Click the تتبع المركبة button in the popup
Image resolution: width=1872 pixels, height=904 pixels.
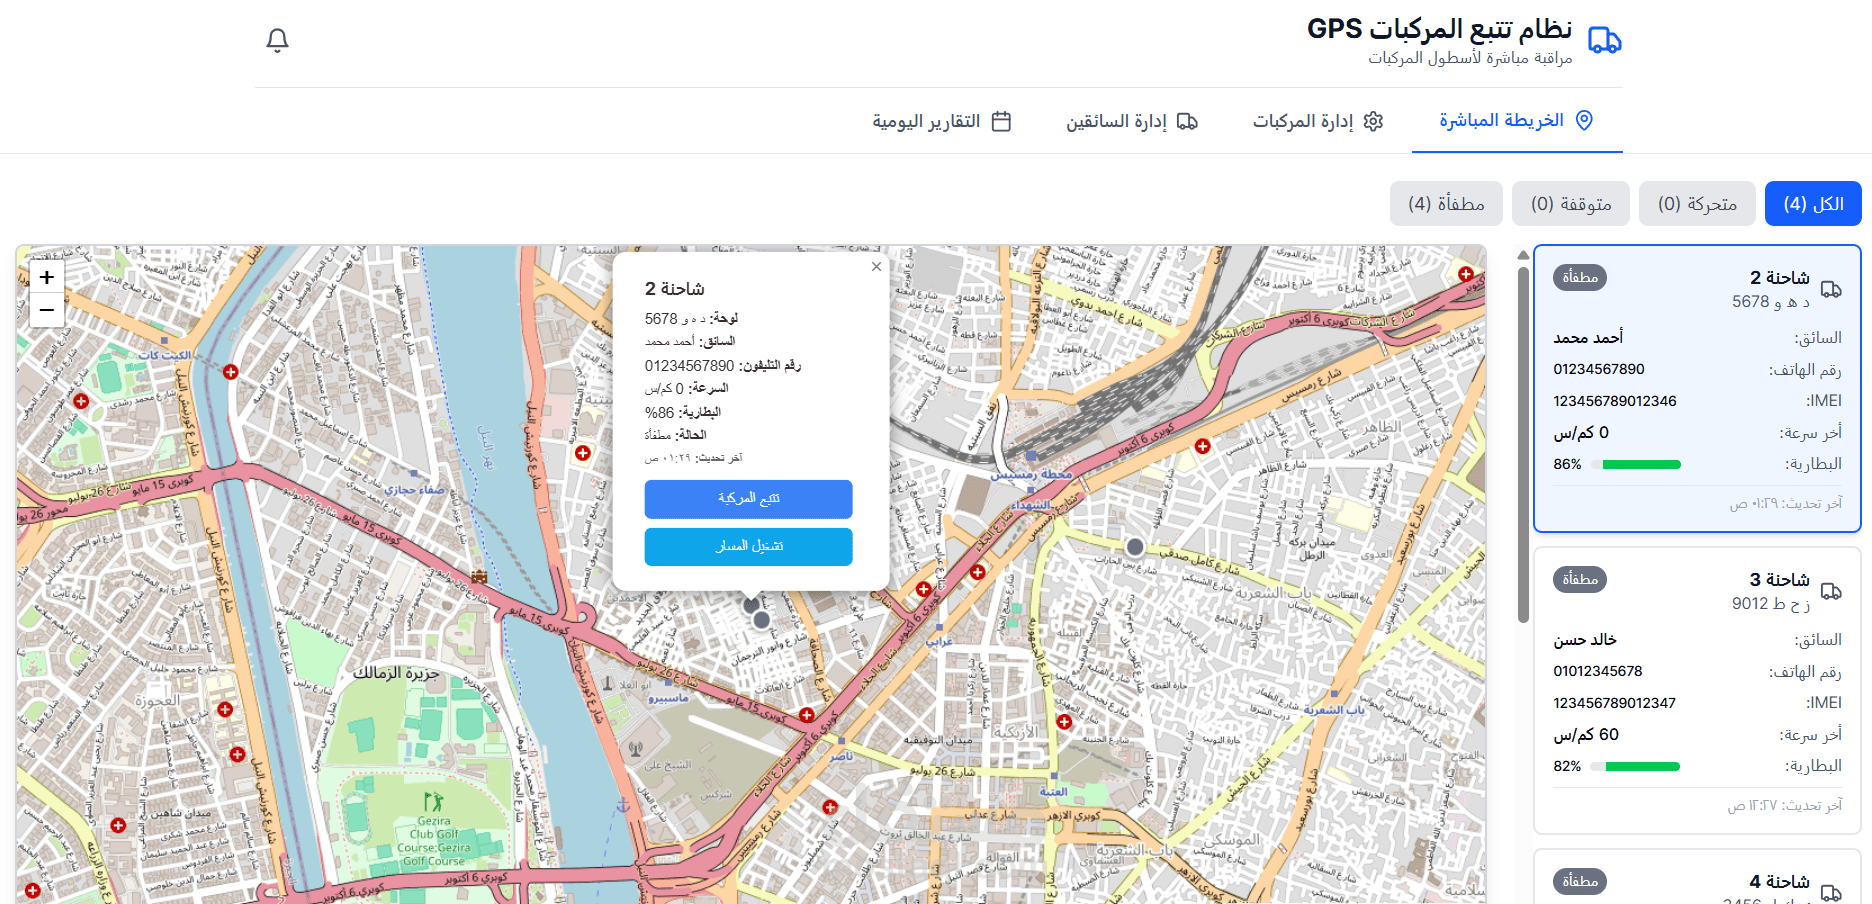coord(748,499)
